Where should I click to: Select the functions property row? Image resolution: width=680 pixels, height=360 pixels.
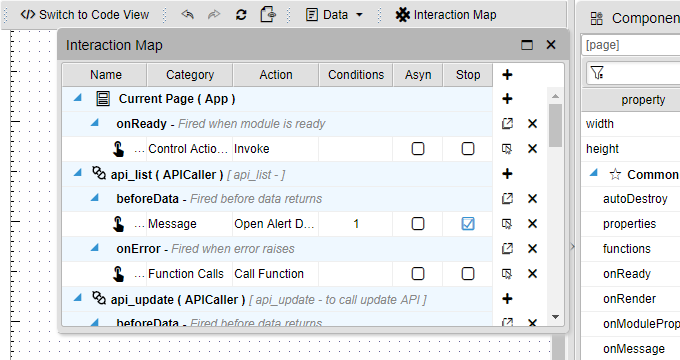(x=631, y=249)
